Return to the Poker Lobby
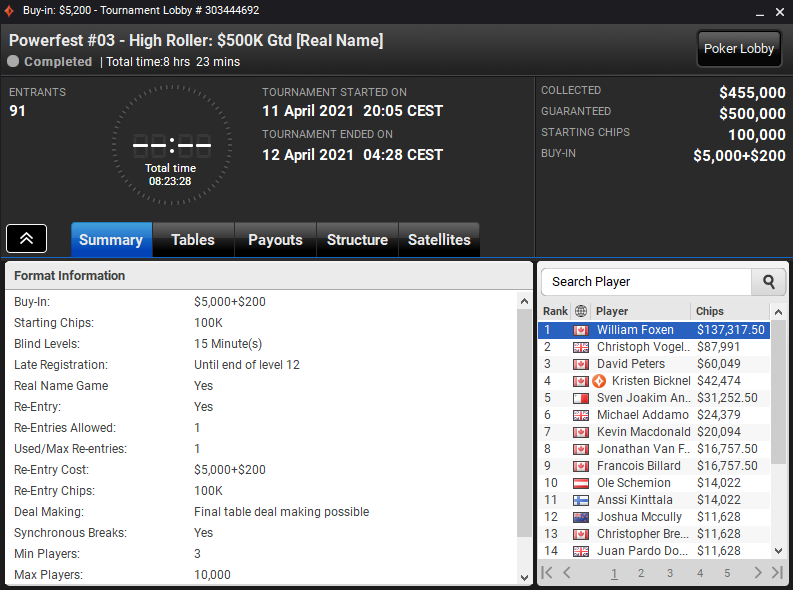This screenshot has height=590, width=793. (x=738, y=49)
